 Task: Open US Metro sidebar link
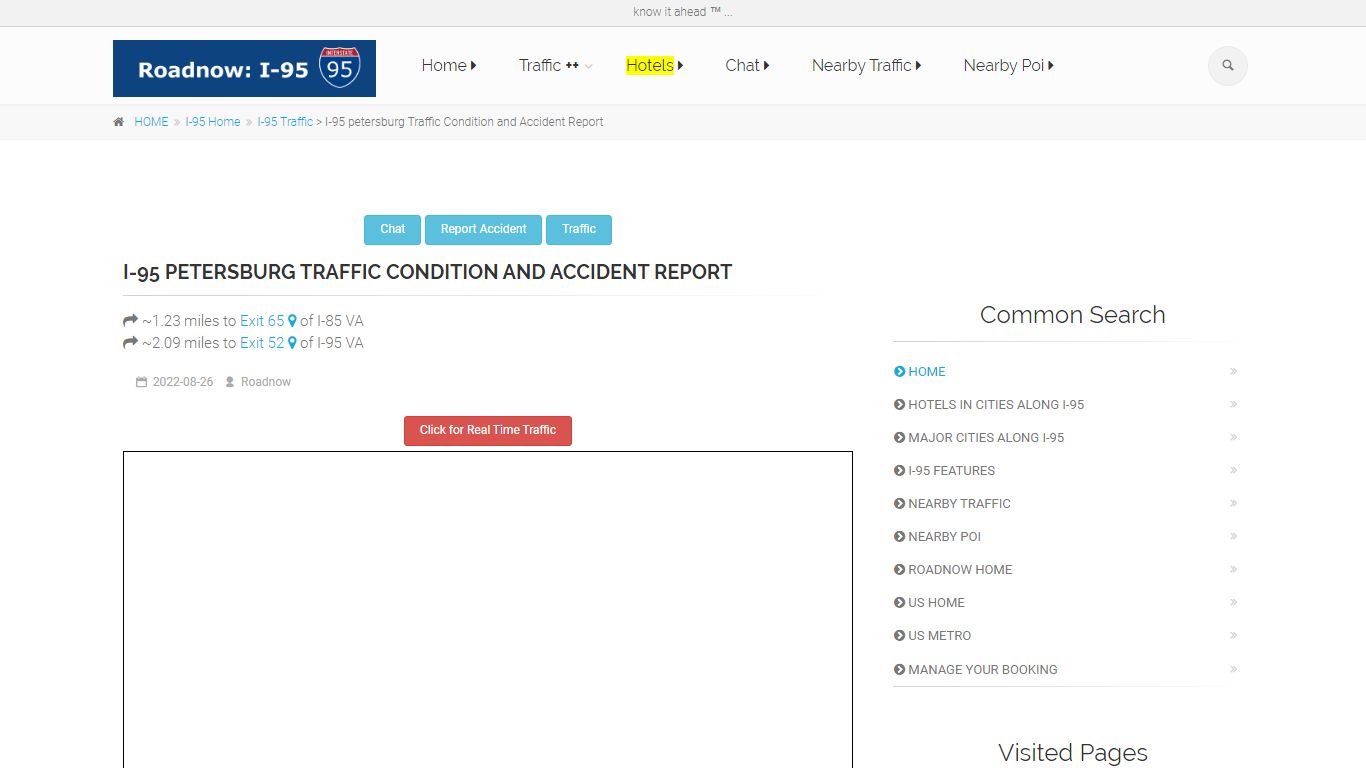click(x=939, y=636)
